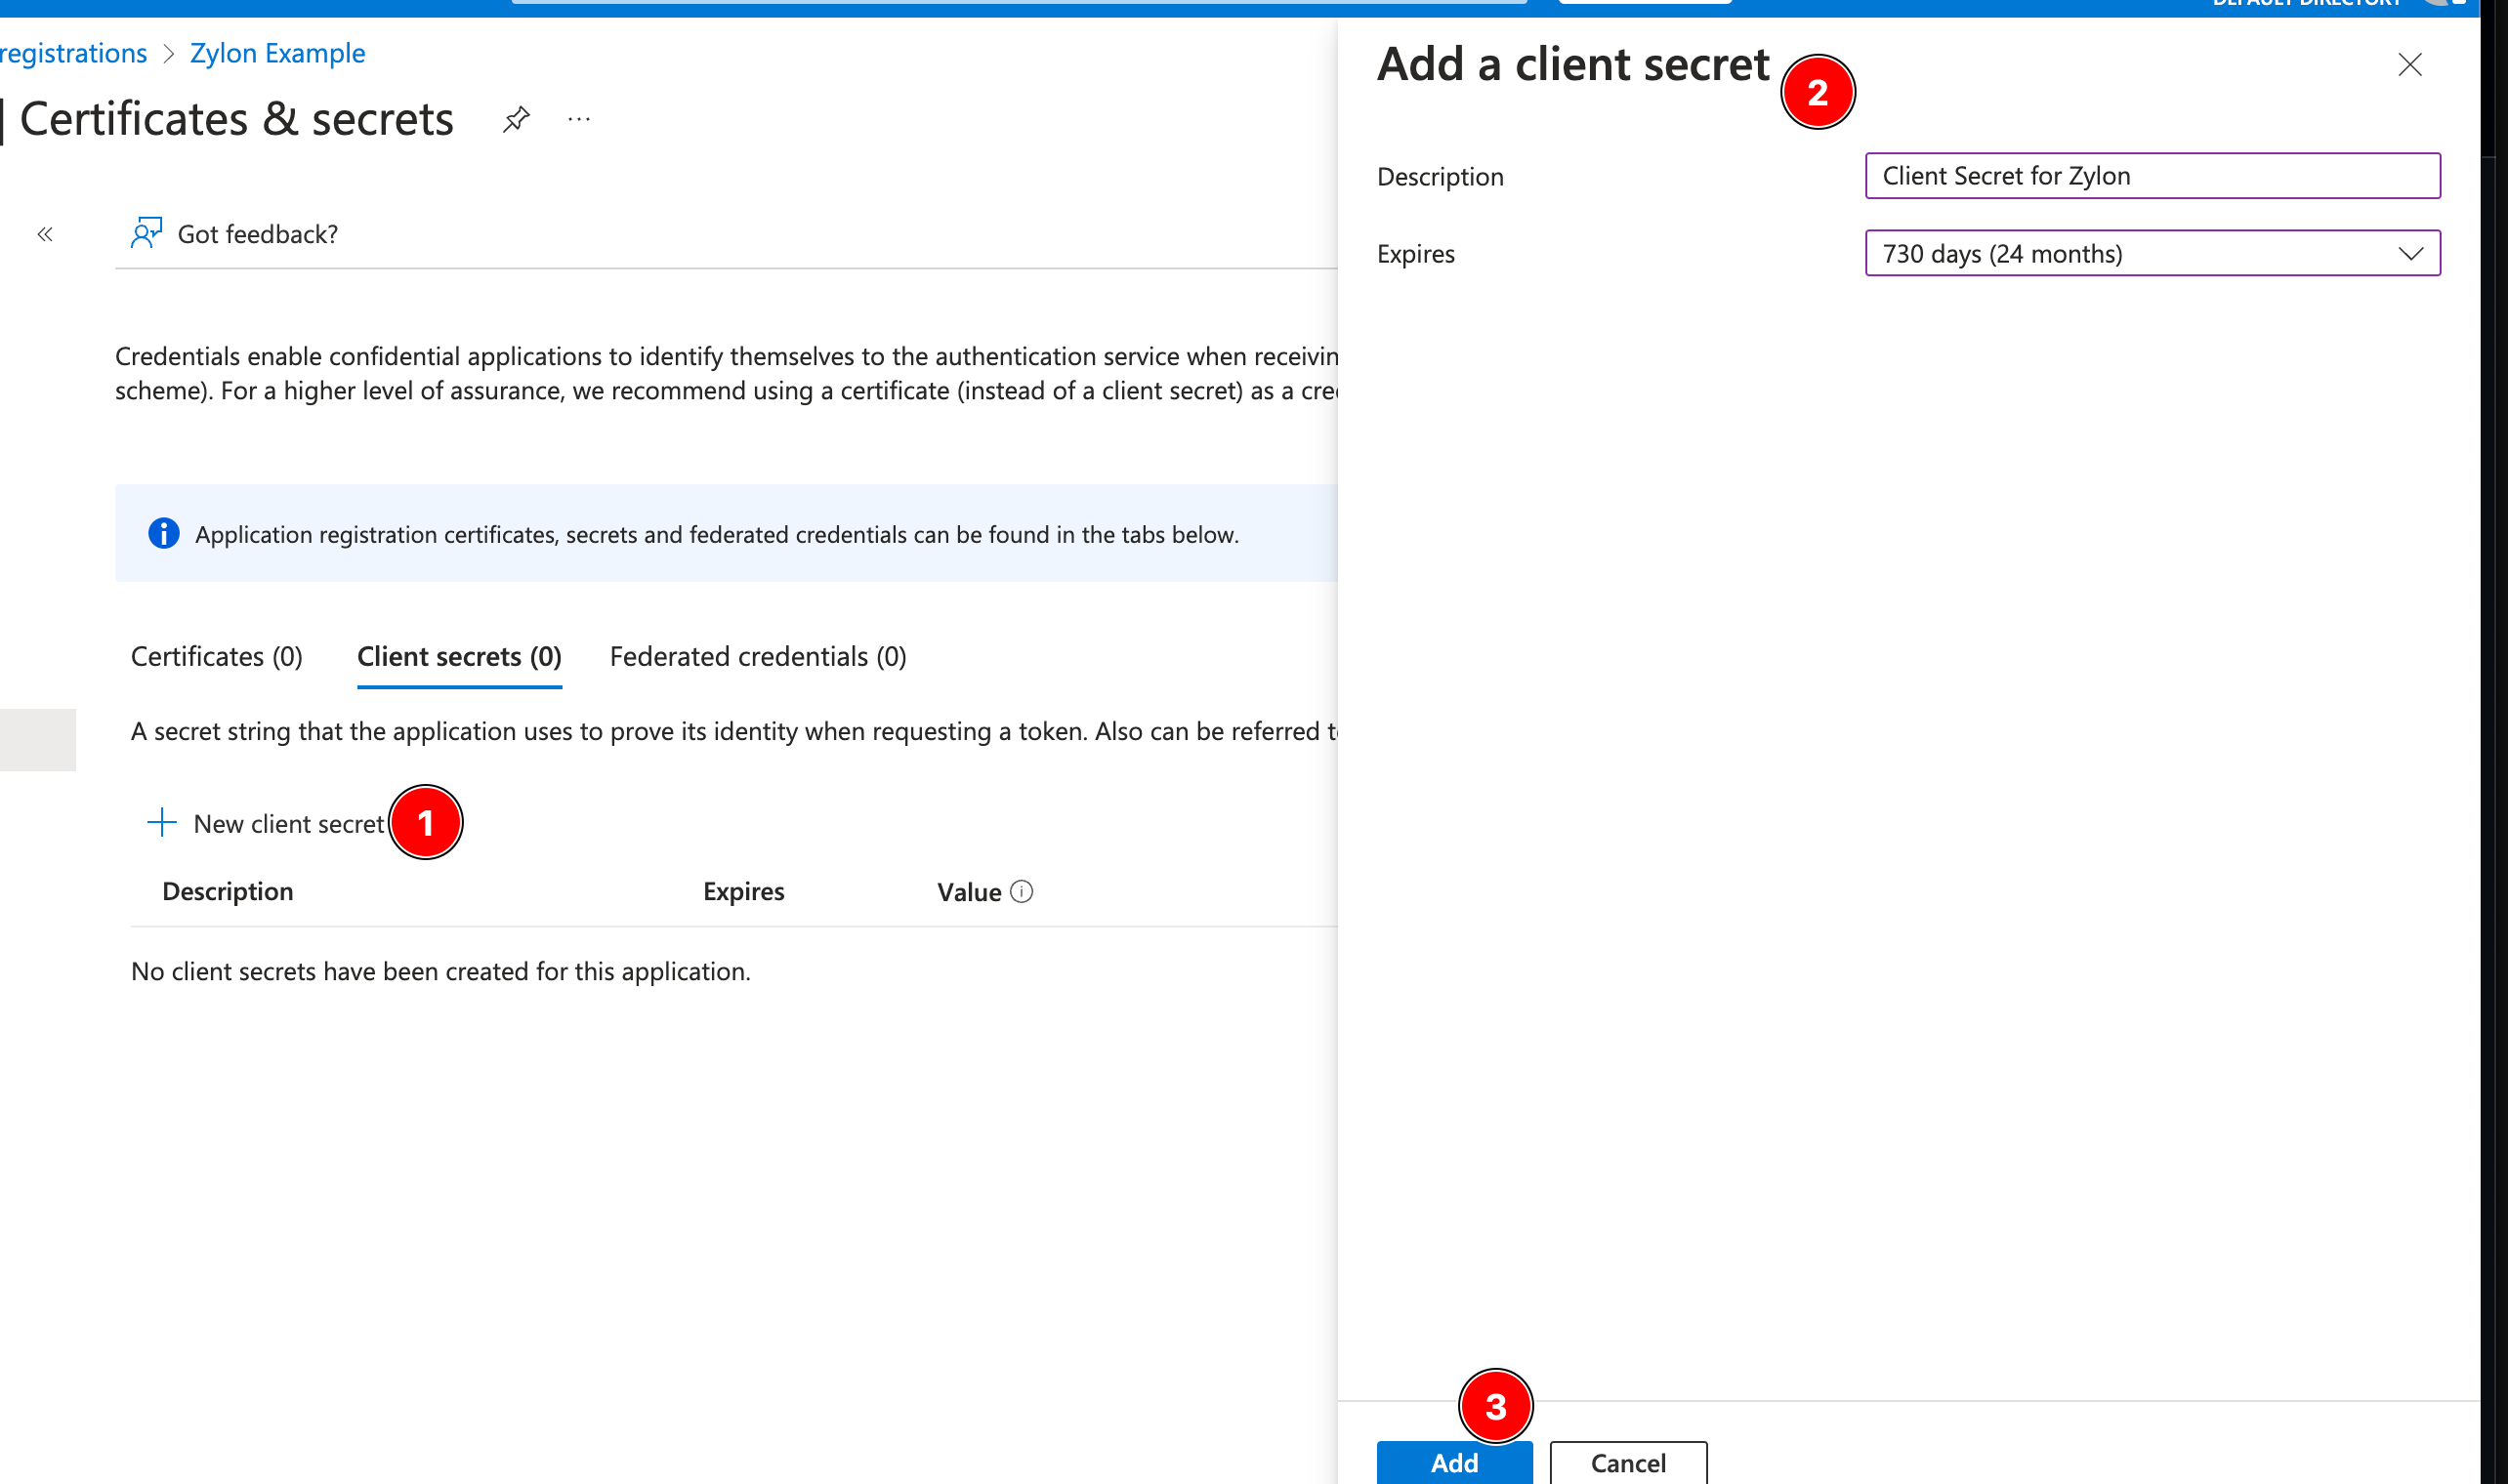The width and height of the screenshot is (2508, 1484).
Task: Click the Got feedback person icon
Action: [146, 233]
